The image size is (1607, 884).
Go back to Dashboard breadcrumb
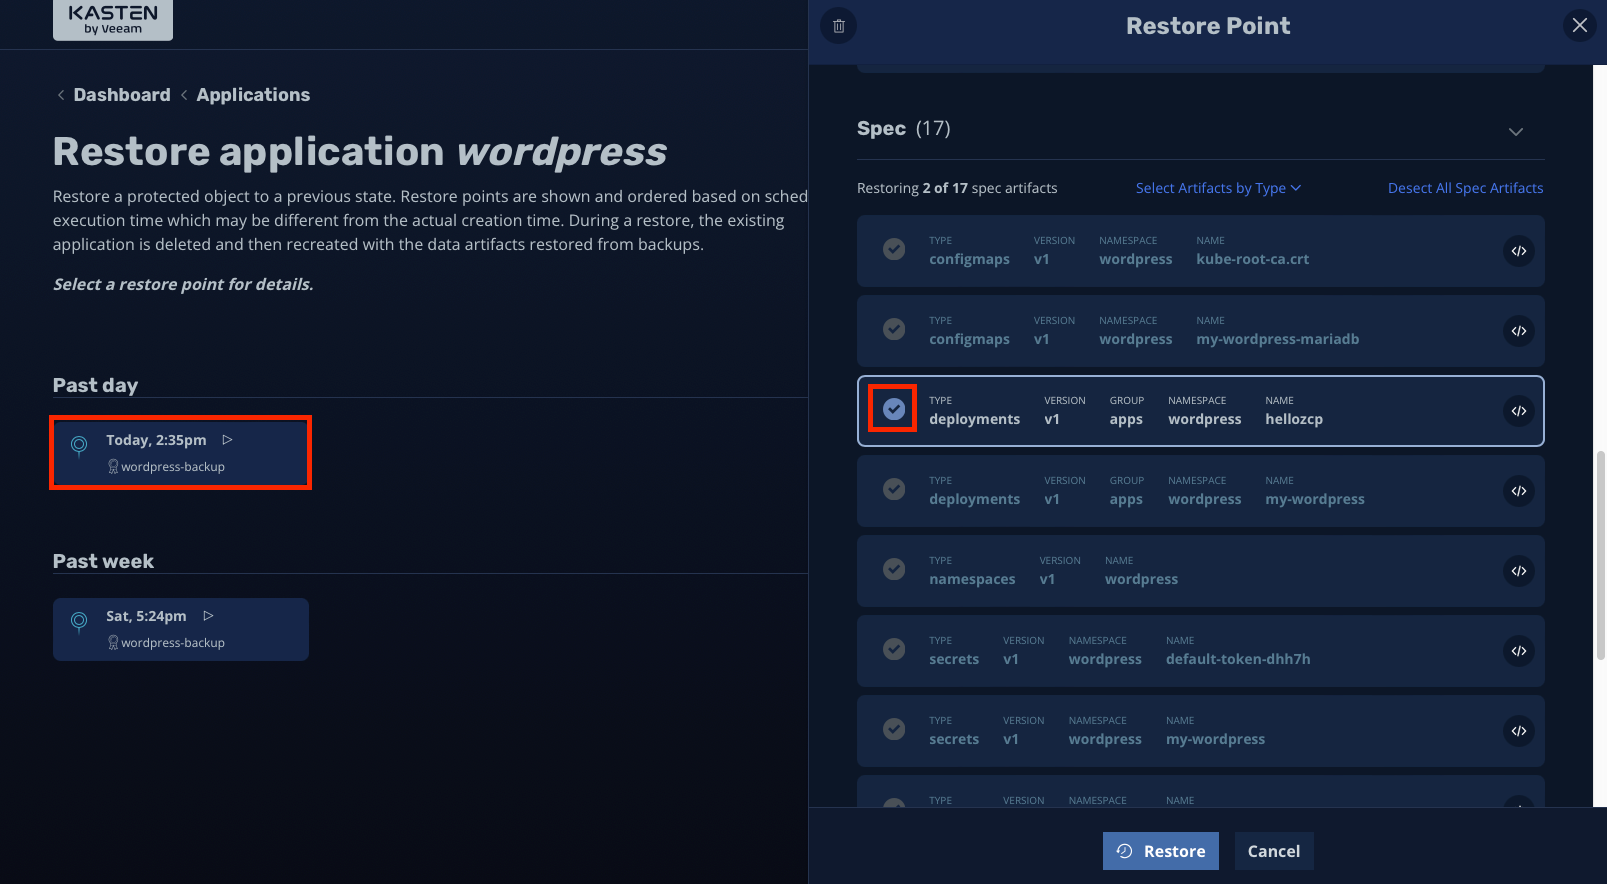point(122,95)
